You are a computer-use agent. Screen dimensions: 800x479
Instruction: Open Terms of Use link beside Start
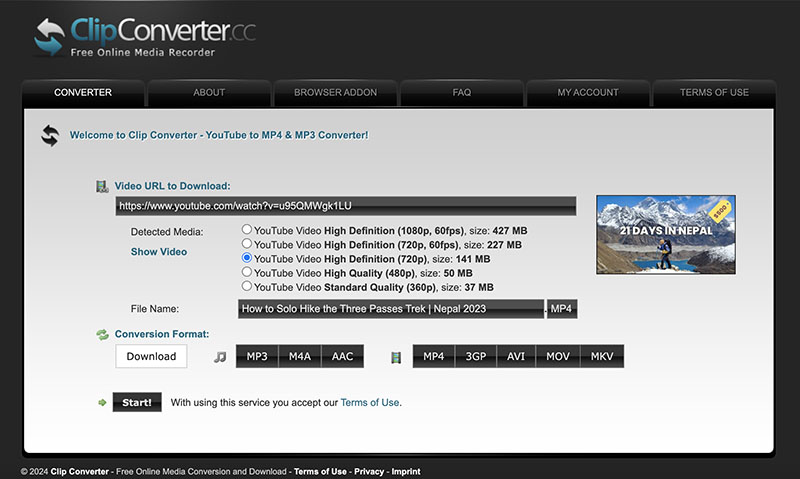(370, 402)
